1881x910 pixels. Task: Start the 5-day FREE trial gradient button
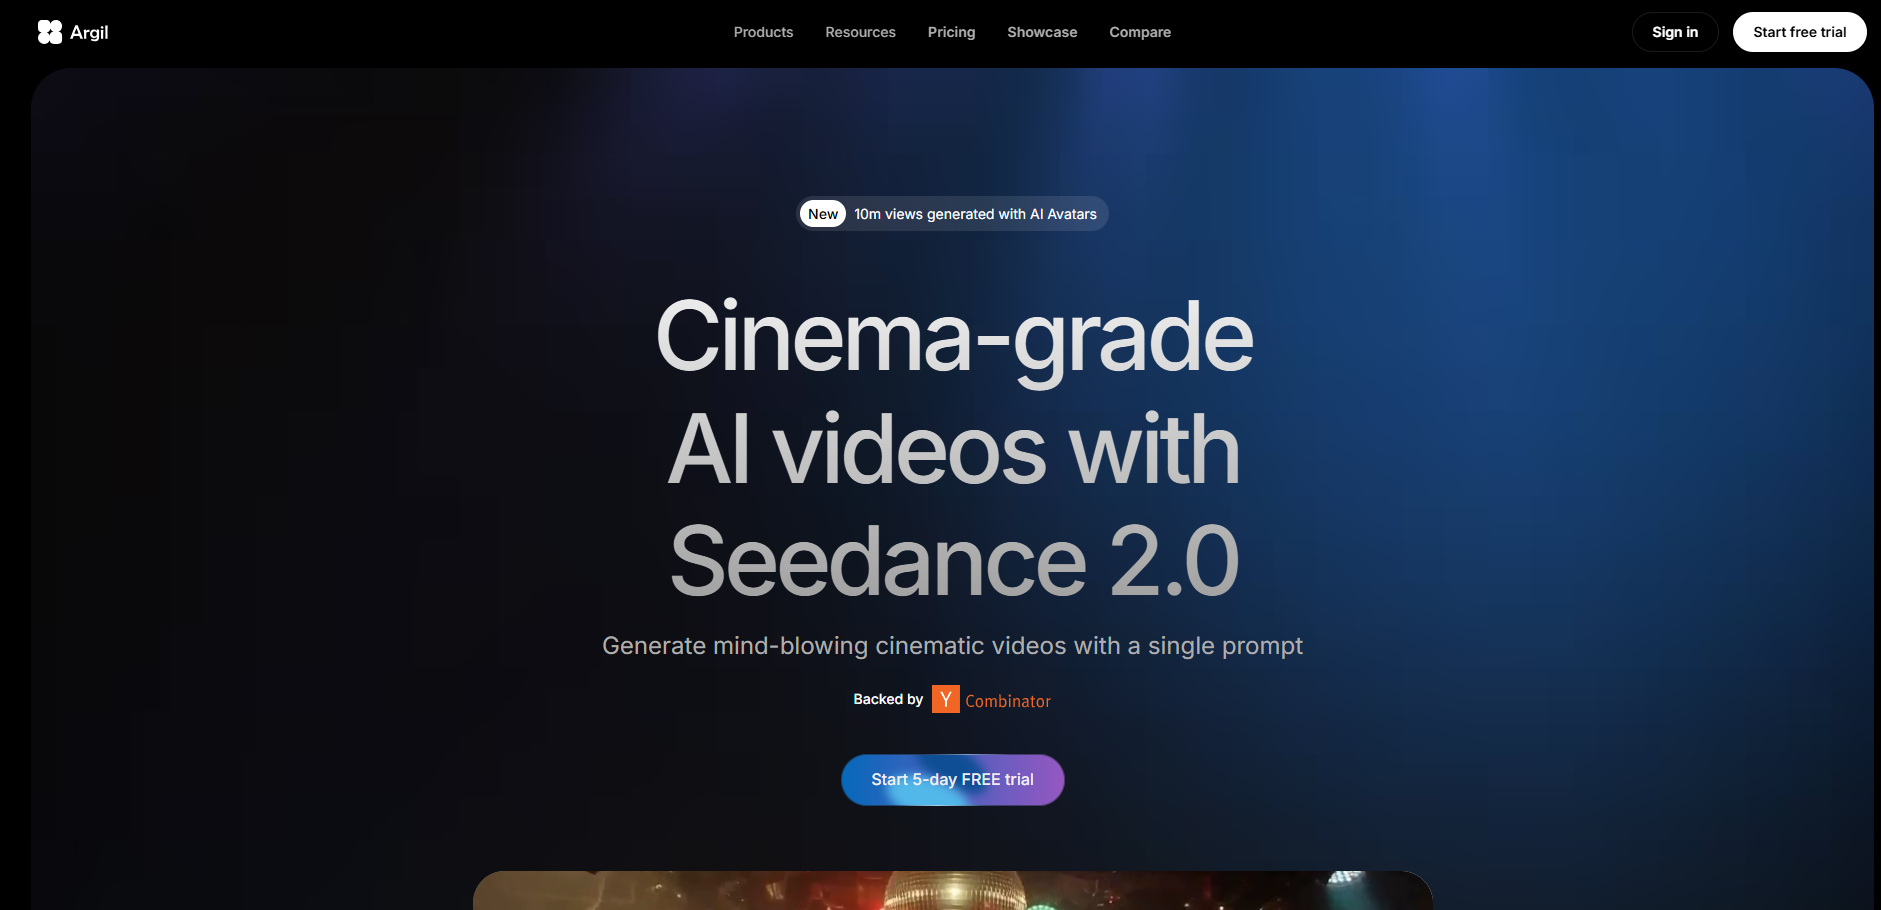pos(953,780)
